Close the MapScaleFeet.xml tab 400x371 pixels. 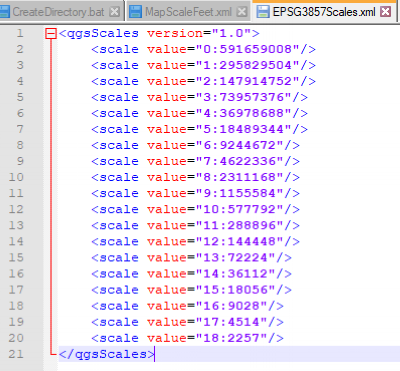click(x=242, y=12)
